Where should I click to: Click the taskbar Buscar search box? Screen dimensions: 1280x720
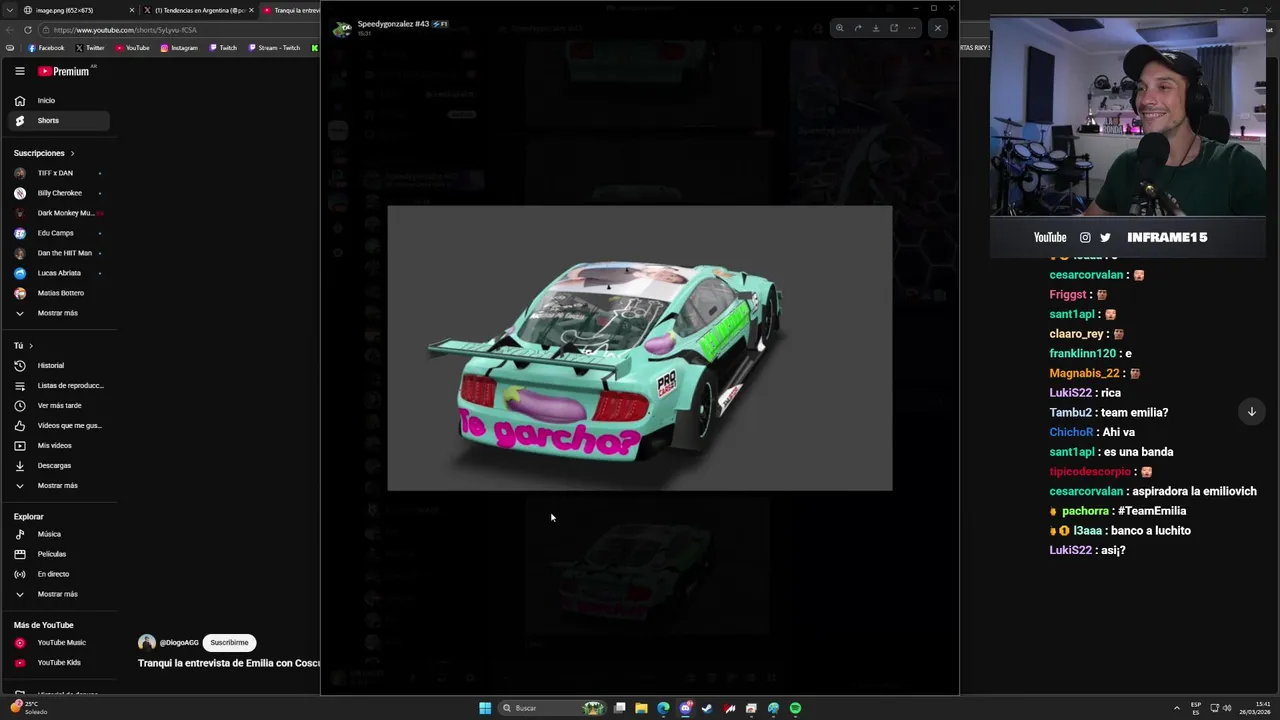(552, 708)
